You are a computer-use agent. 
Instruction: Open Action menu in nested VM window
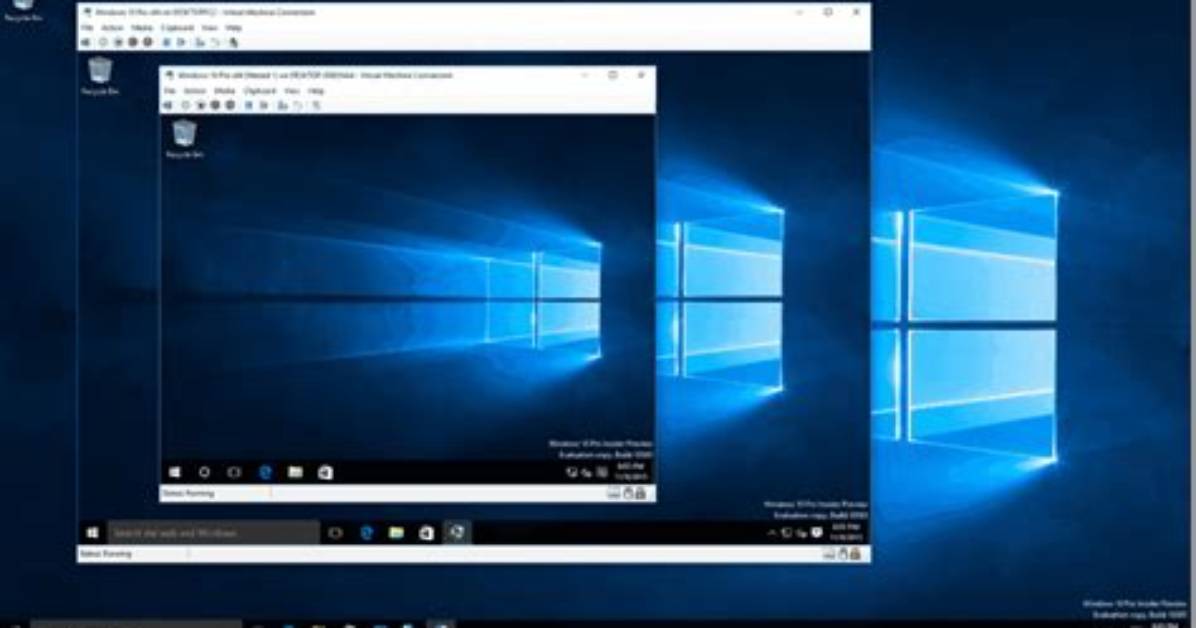point(195,91)
